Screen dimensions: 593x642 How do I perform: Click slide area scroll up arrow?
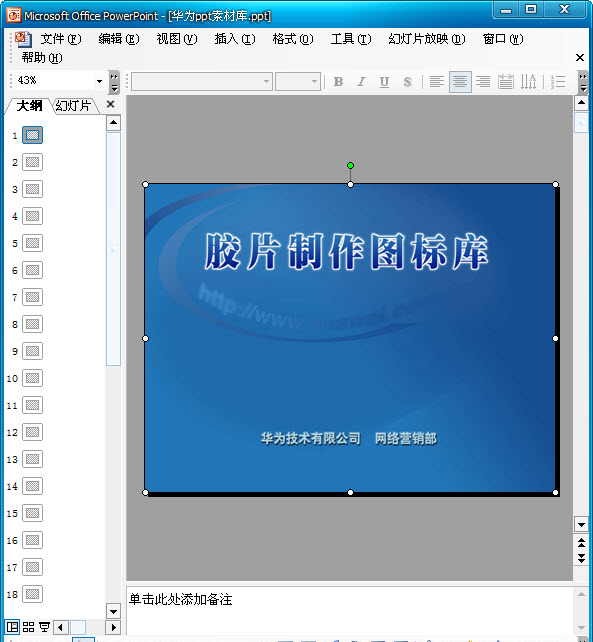pyautogui.click(x=581, y=102)
